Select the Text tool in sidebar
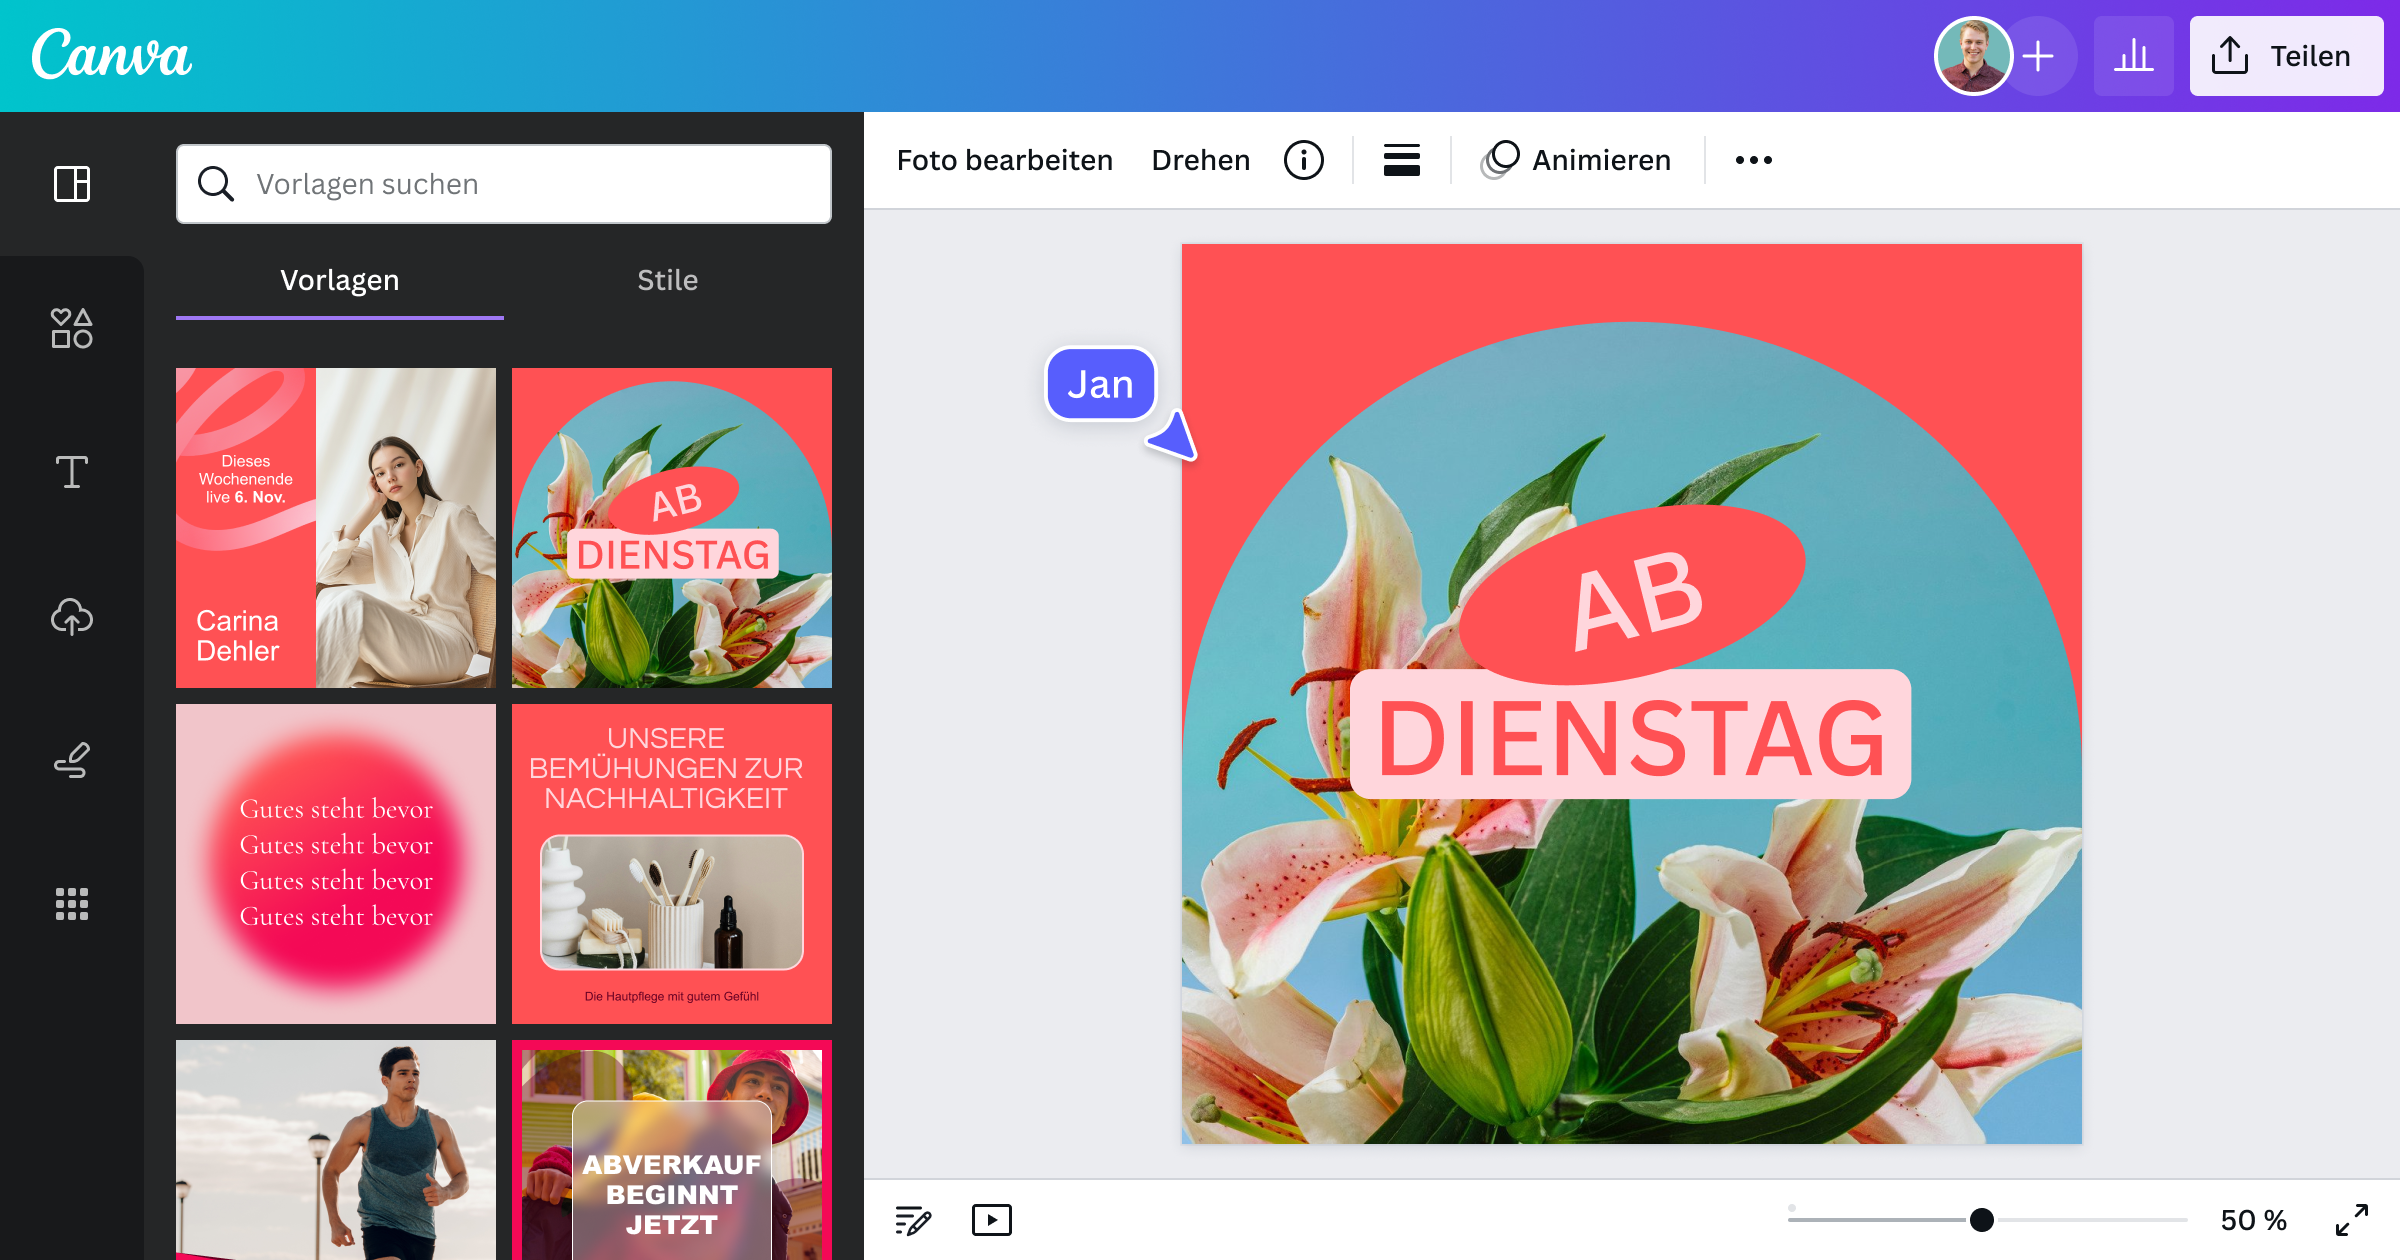Viewport: 2400px width, 1260px height. pyautogui.click(x=72, y=472)
